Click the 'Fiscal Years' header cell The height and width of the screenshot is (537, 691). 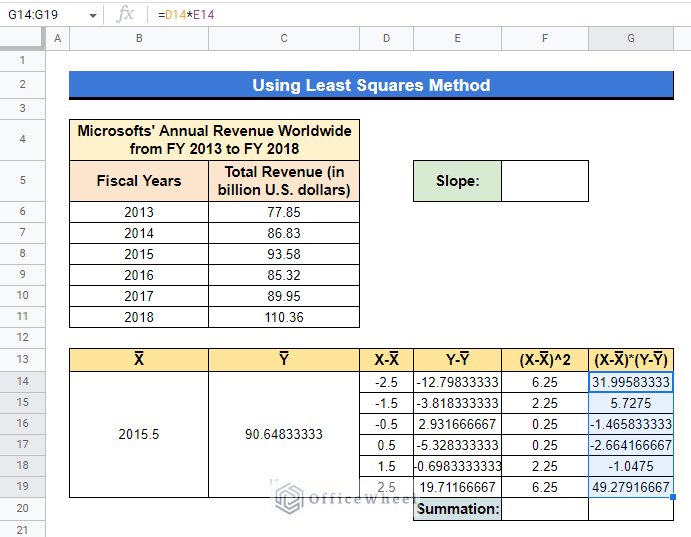click(x=139, y=181)
